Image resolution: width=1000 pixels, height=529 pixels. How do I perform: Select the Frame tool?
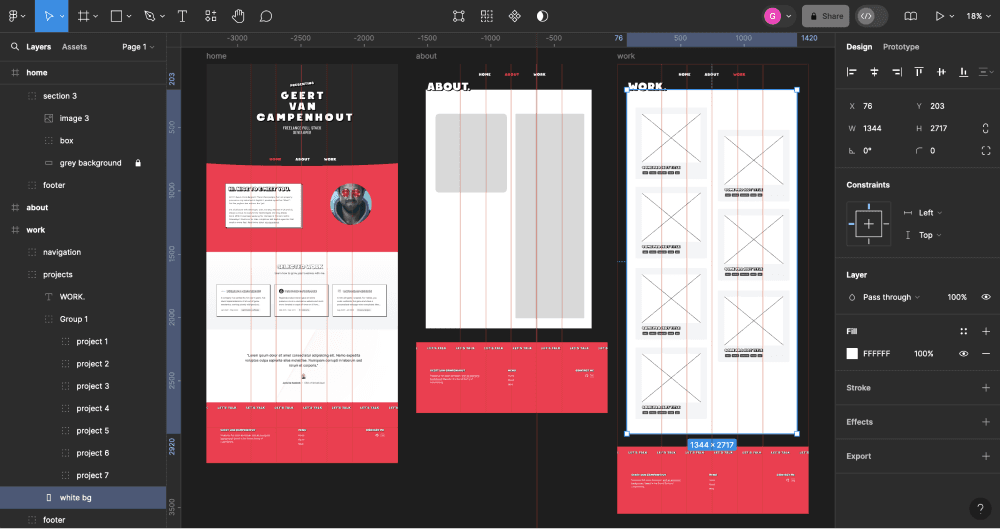(x=84, y=16)
